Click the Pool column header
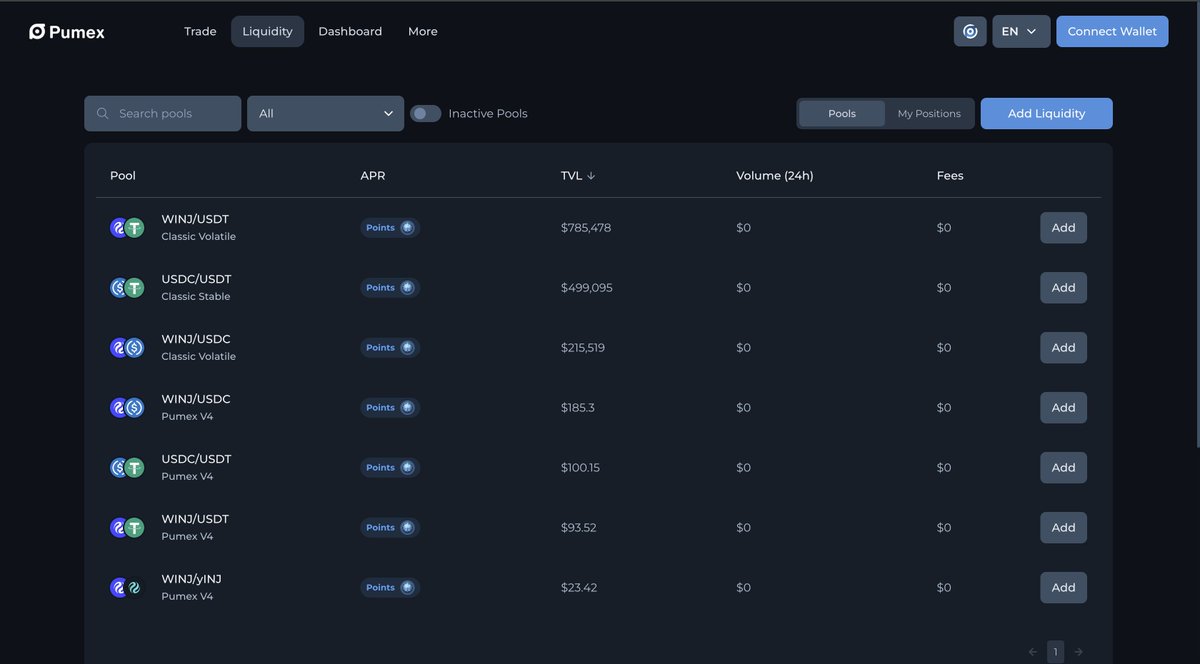Screen dimensions: 1200x664 (123, 176)
